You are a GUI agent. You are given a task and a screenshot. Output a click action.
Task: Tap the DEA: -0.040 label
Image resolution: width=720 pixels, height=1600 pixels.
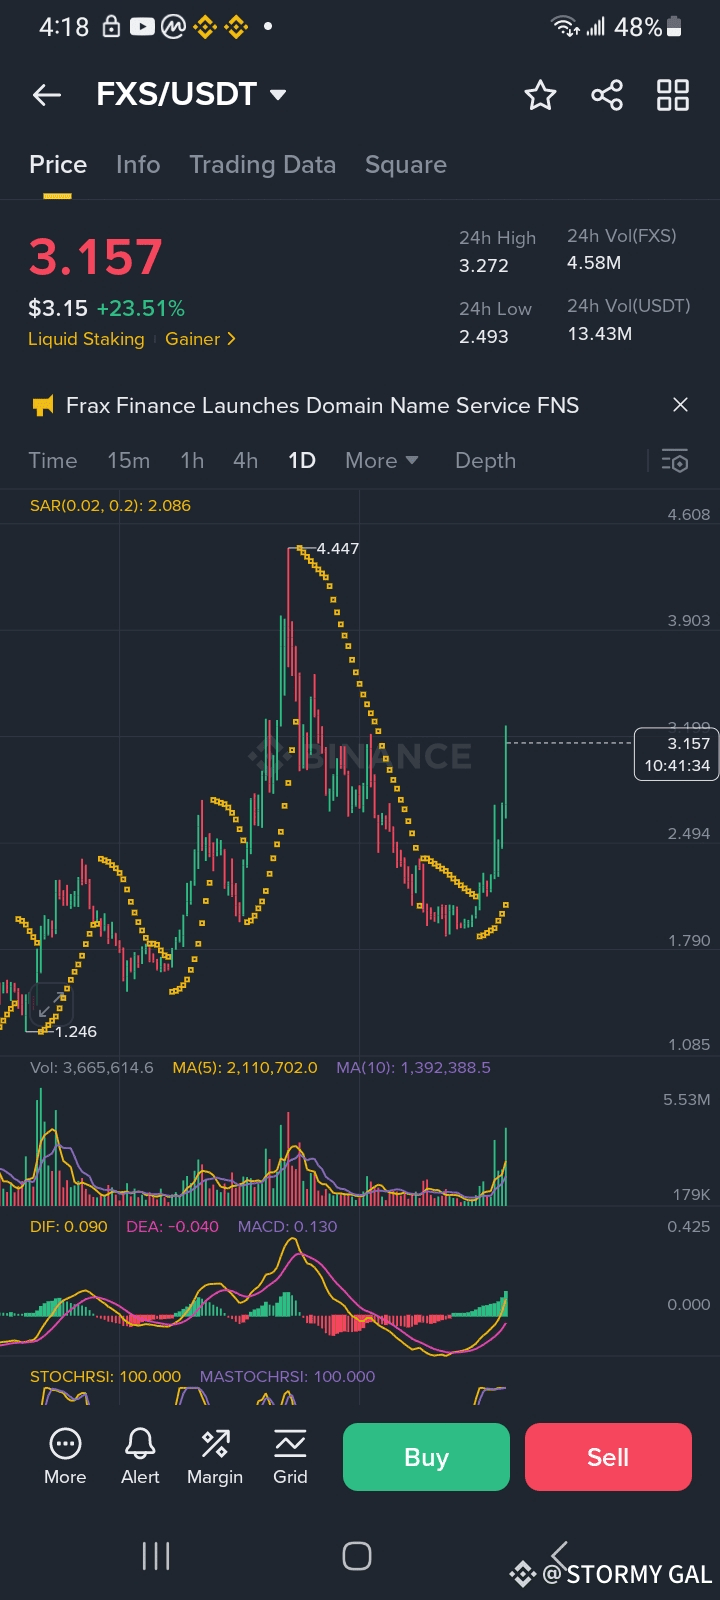[x=172, y=1226]
